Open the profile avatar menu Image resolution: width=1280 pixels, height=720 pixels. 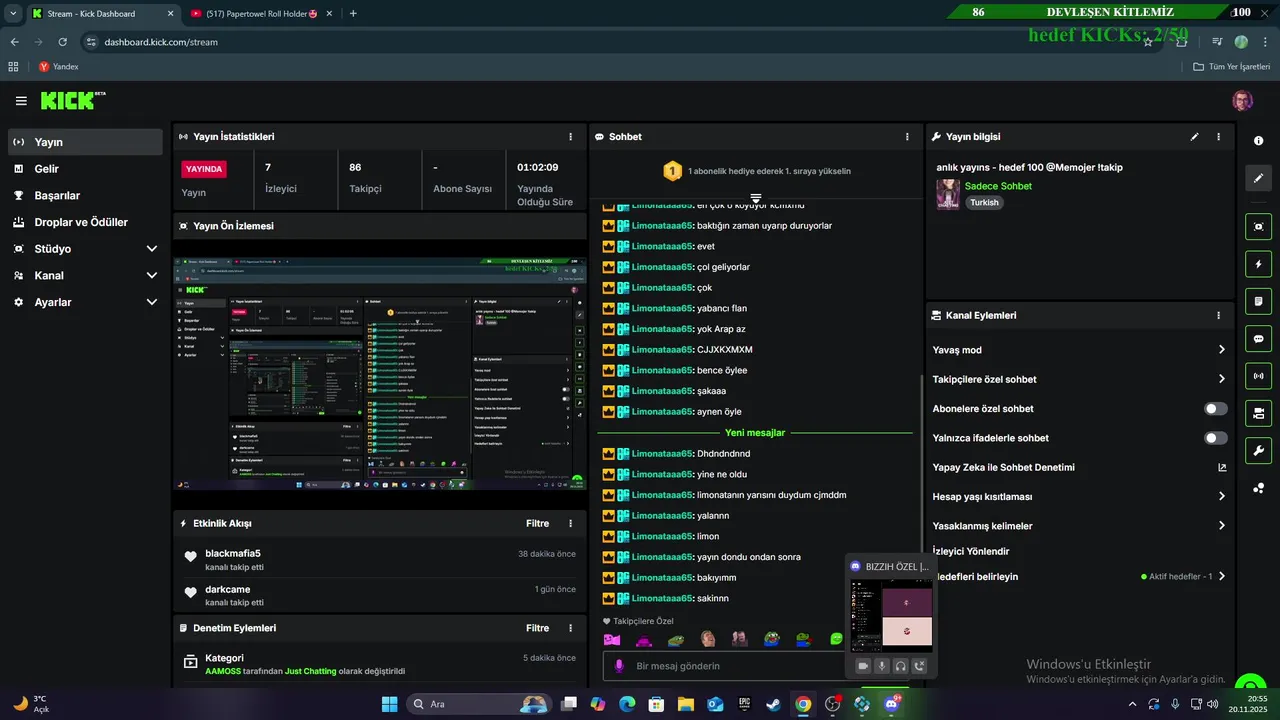1242,101
